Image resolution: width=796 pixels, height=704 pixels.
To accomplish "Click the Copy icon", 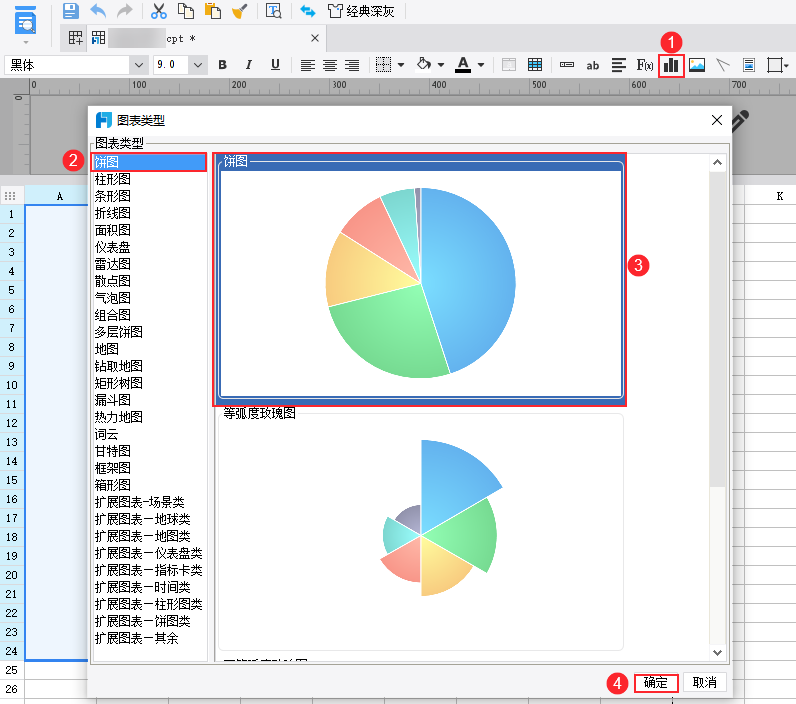I will point(186,11).
